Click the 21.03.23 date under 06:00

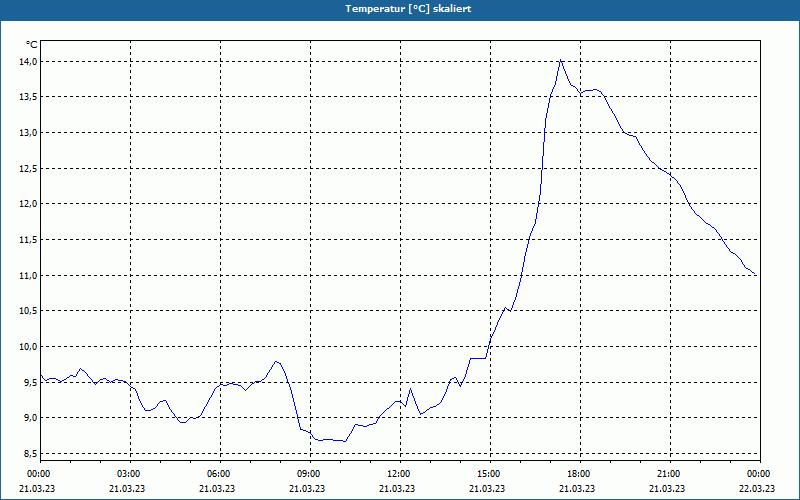[217, 489]
